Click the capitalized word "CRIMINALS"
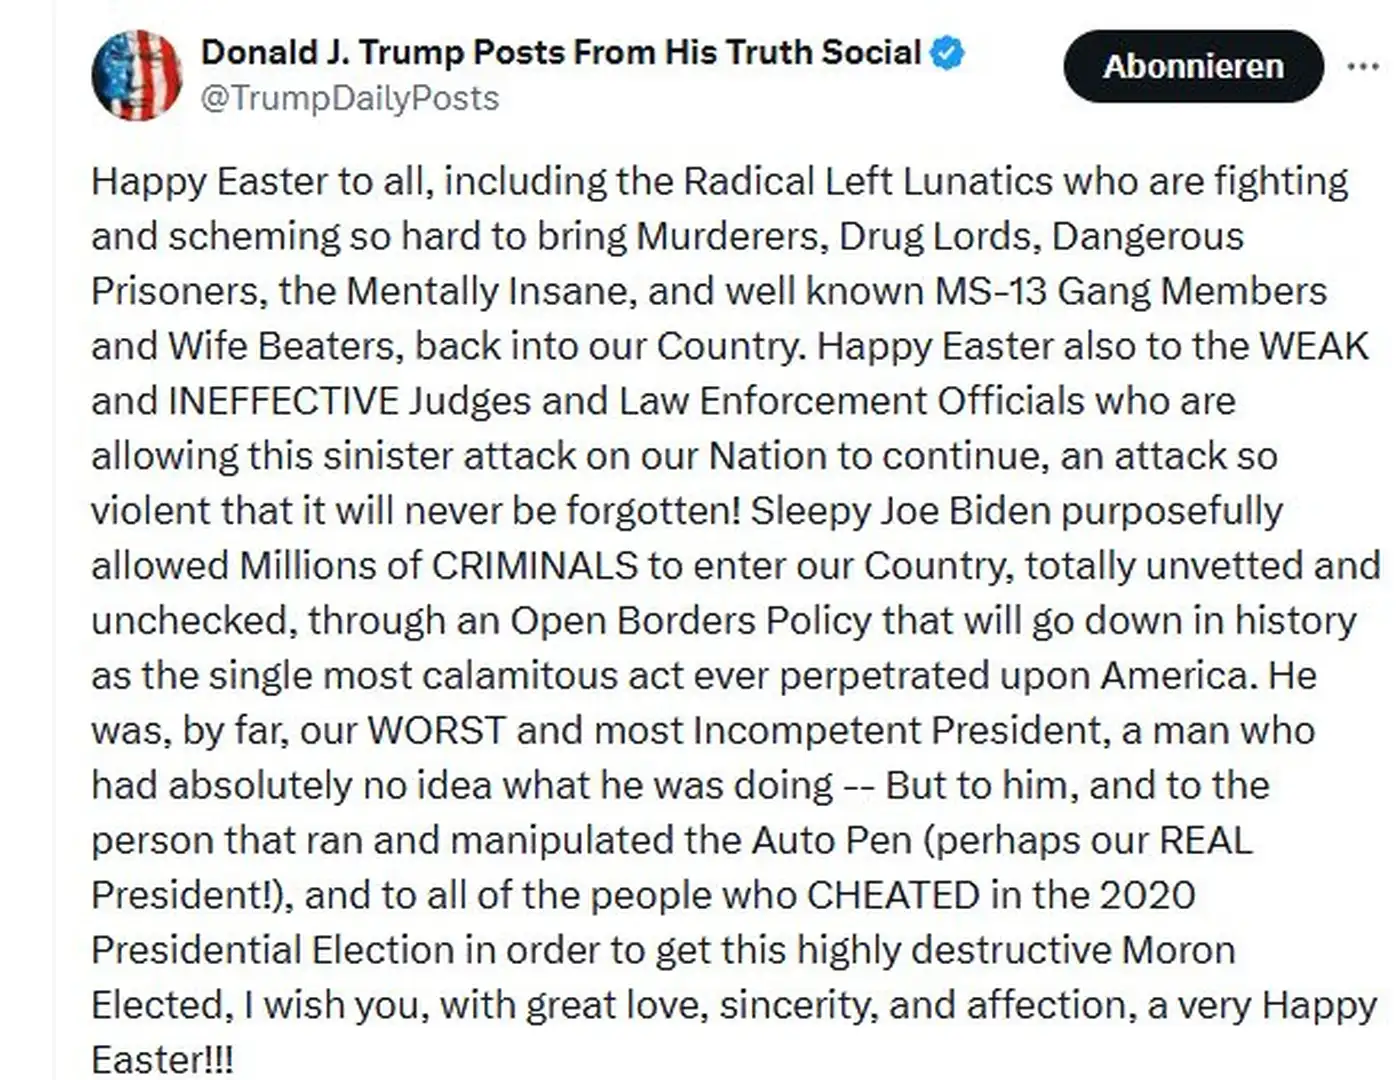 click(535, 567)
